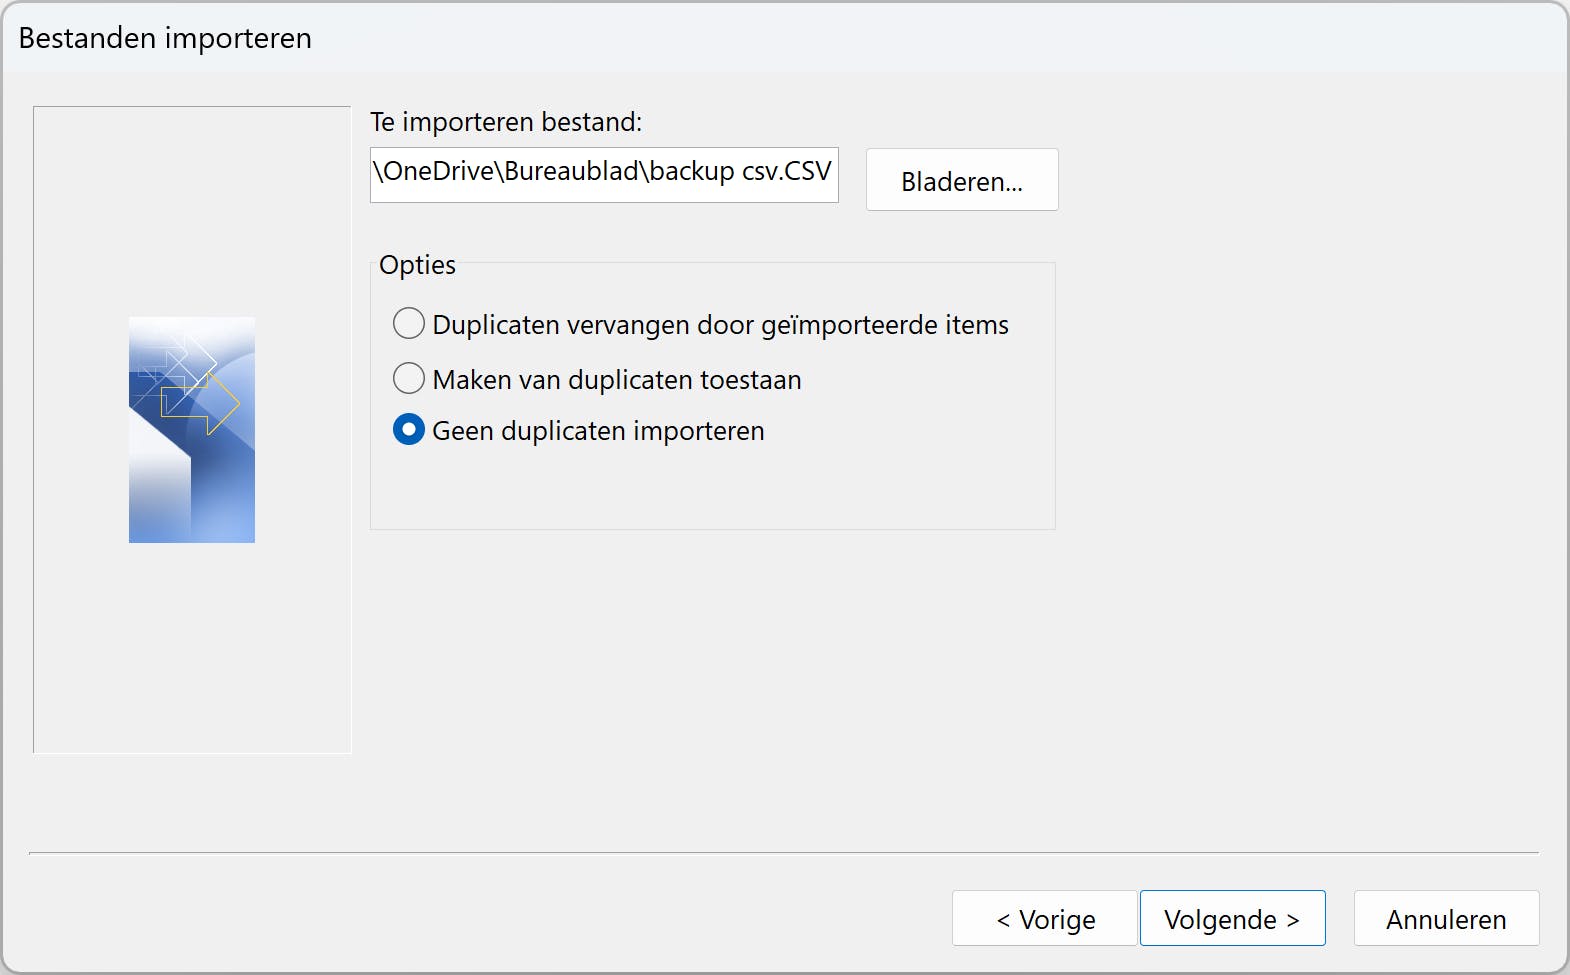Go back with the Vorige button
Image resolution: width=1570 pixels, height=975 pixels.
1045,918
